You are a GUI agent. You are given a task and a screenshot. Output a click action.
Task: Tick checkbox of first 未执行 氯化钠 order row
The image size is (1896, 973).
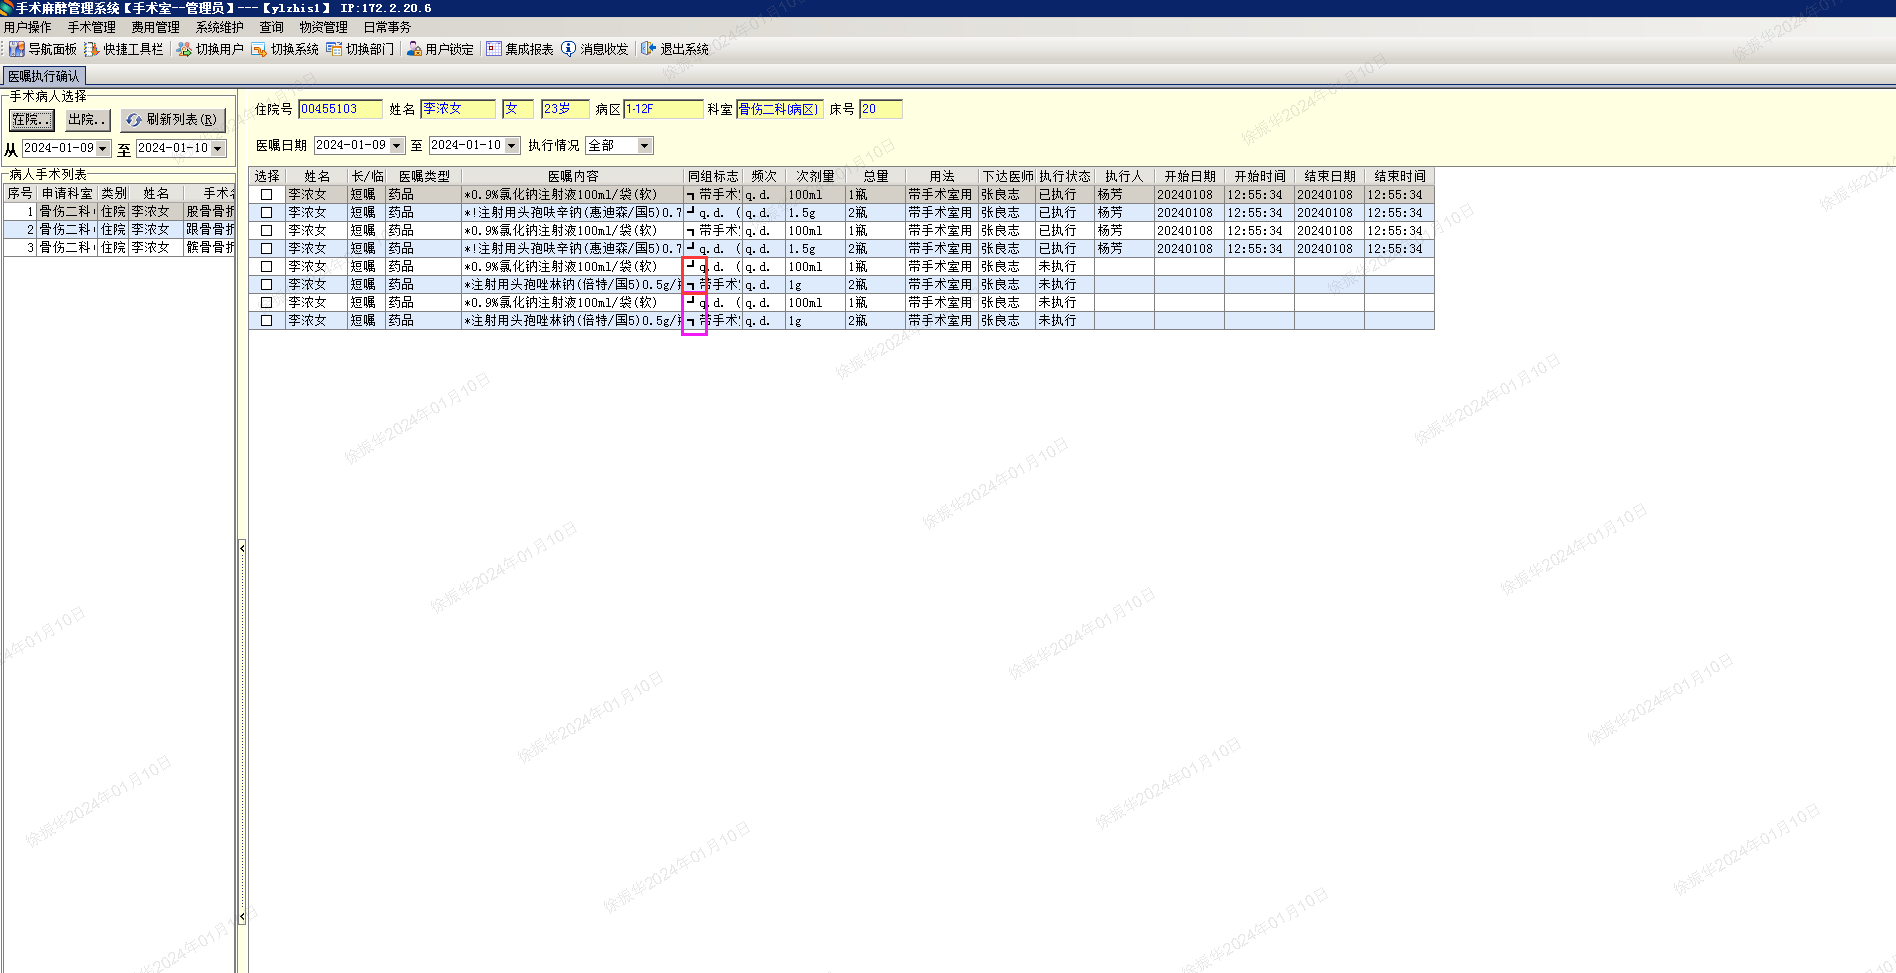(x=267, y=267)
